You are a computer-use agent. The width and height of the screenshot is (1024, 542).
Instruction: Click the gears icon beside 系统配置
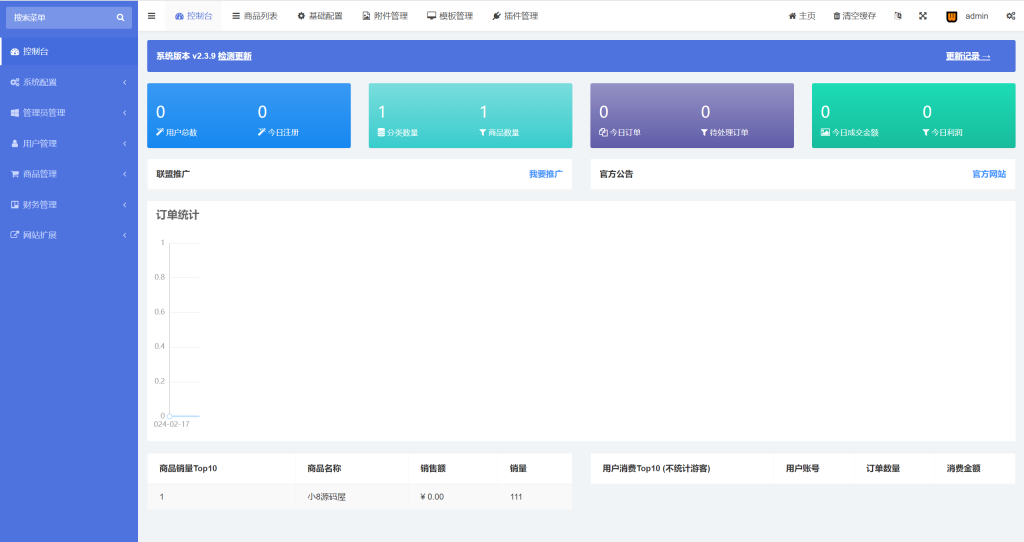[14, 82]
